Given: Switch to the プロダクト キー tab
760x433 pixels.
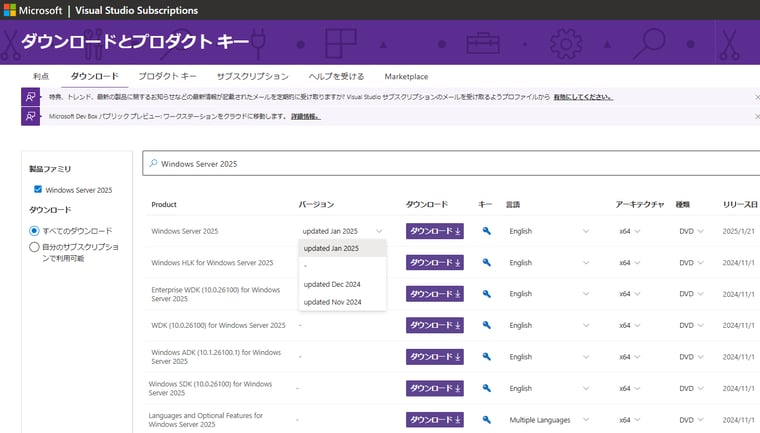Looking at the screenshot, I should pyautogui.click(x=167, y=77).
